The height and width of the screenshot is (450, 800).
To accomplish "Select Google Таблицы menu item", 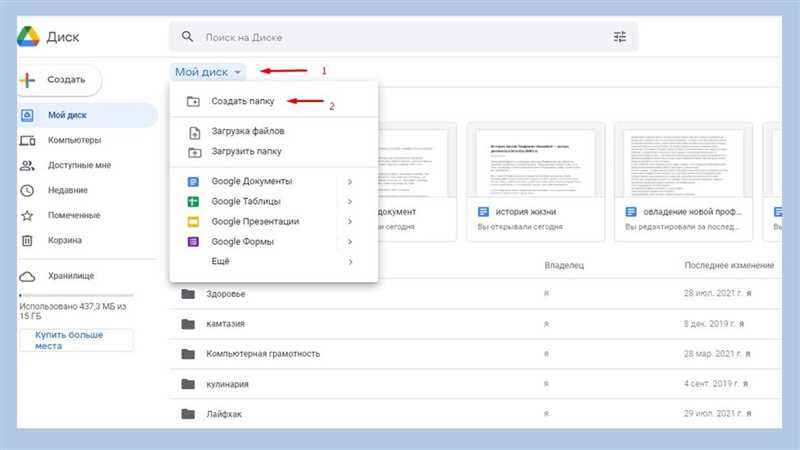I will point(274,202).
